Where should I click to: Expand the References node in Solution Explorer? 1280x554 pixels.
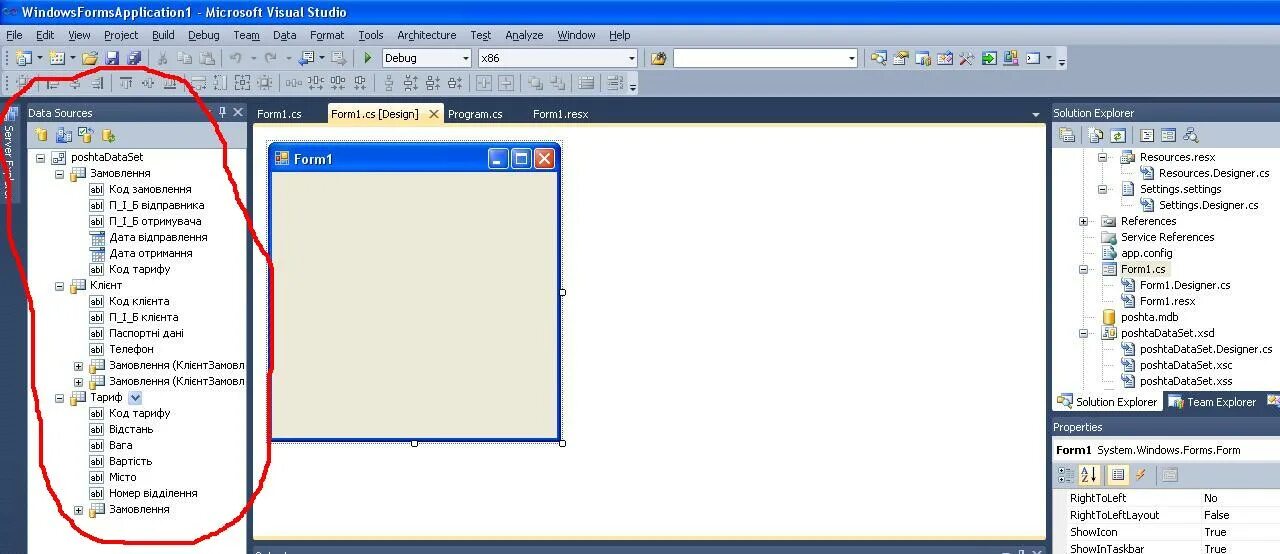coord(1083,221)
